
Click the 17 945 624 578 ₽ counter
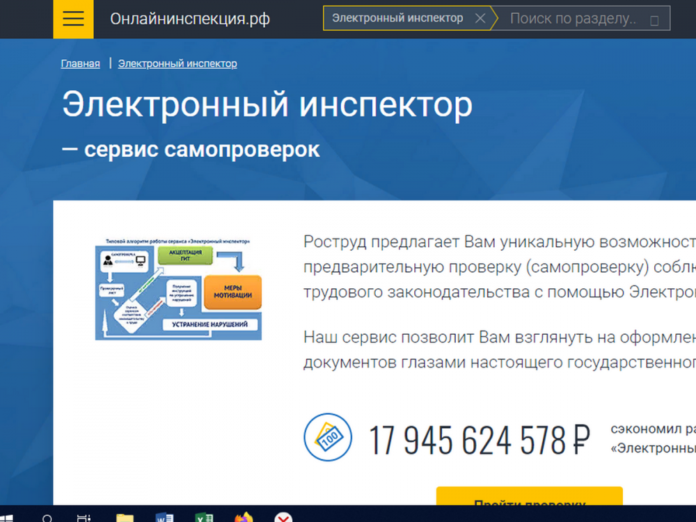pos(479,439)
